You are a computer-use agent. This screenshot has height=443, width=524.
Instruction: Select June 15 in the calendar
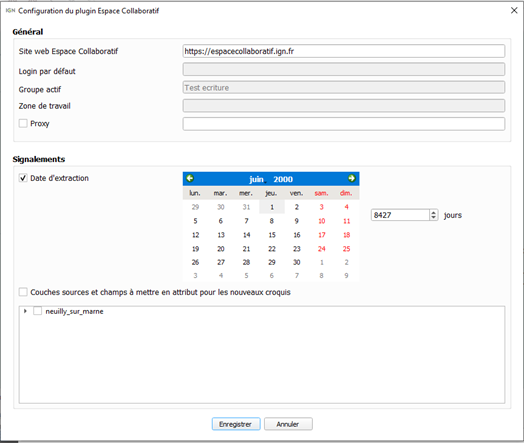coord(272,235)
